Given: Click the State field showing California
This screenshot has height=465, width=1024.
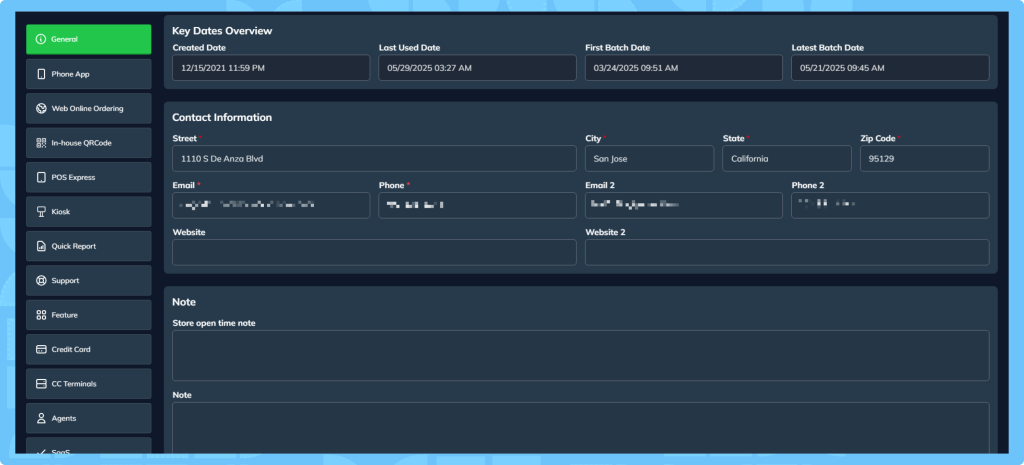Looking at the screenshot, I should (787, 159).
